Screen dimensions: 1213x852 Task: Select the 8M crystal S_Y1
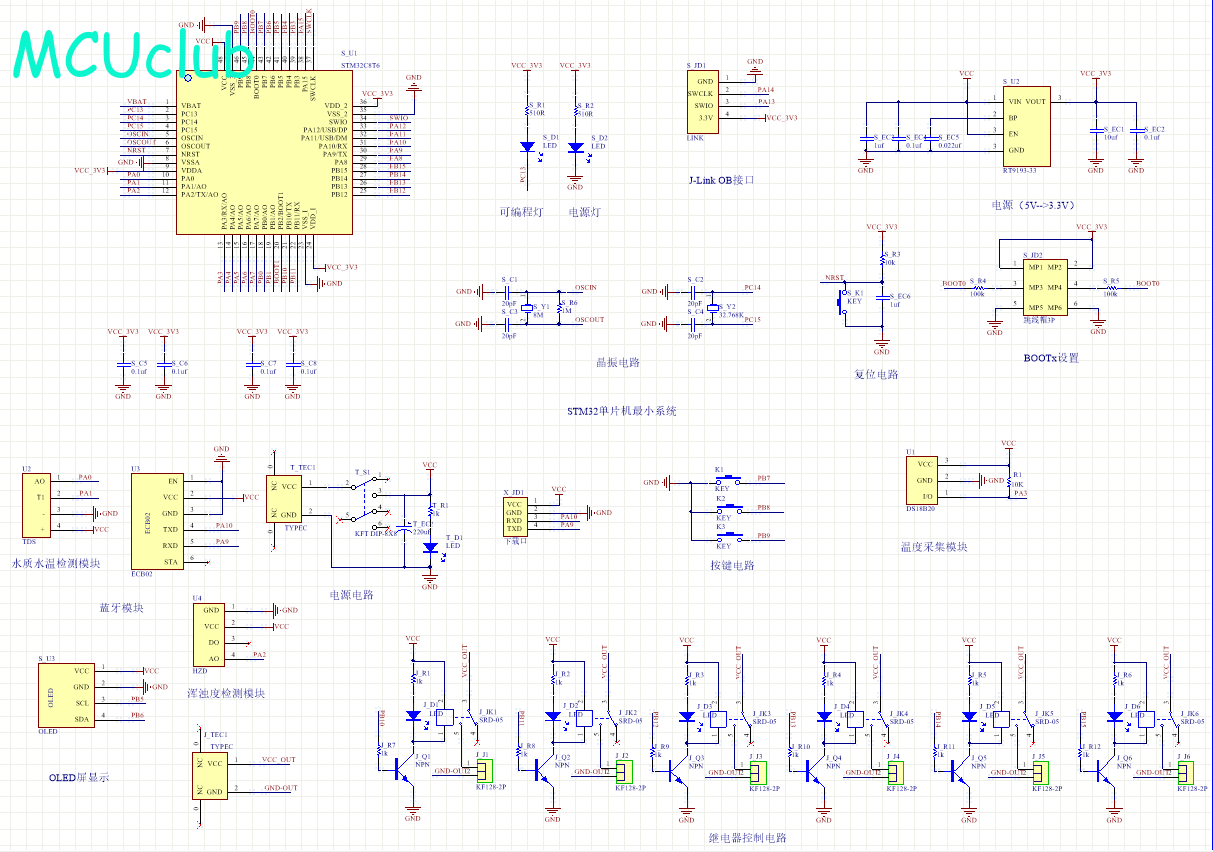tap(529, 308)
